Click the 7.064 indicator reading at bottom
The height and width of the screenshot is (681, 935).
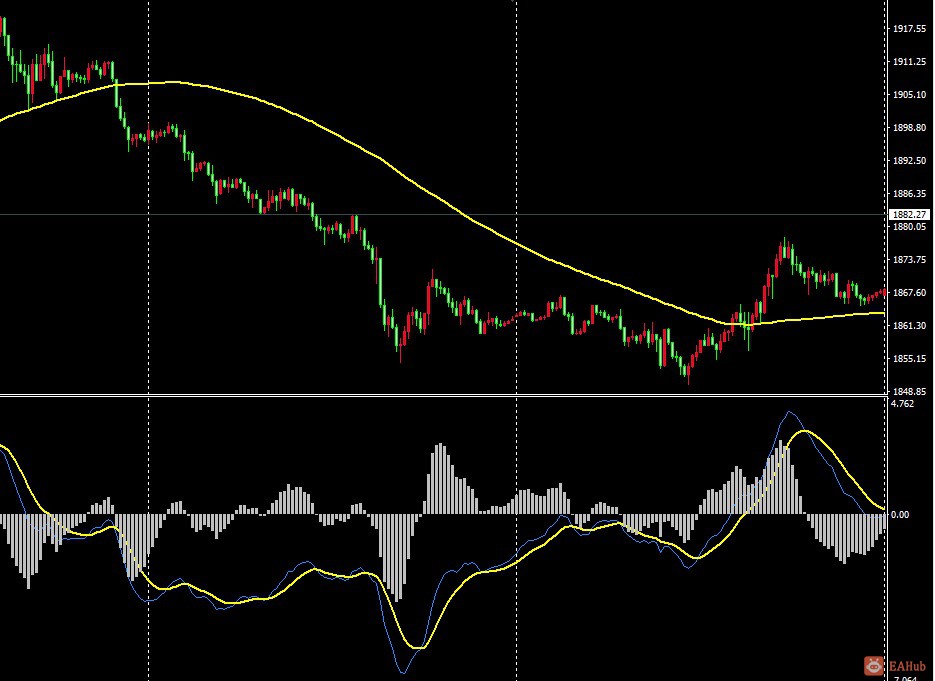[904, 676]
